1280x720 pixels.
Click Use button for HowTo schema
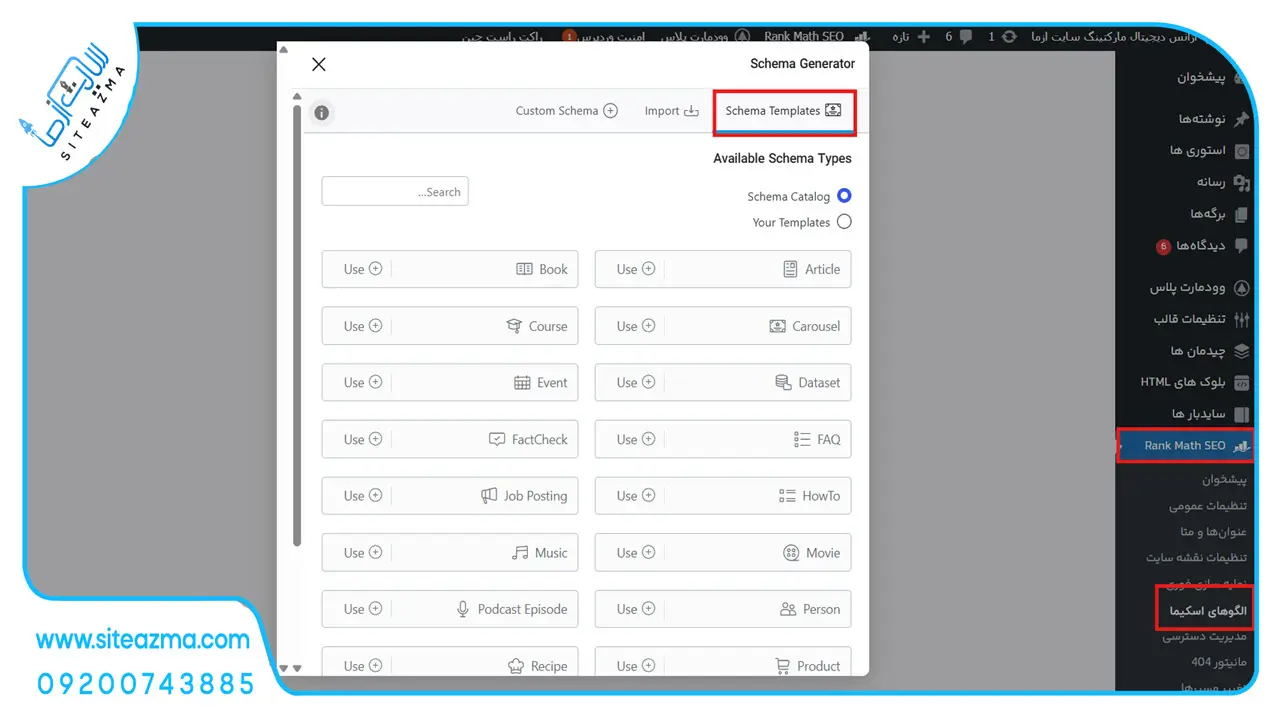pos(636,495)
